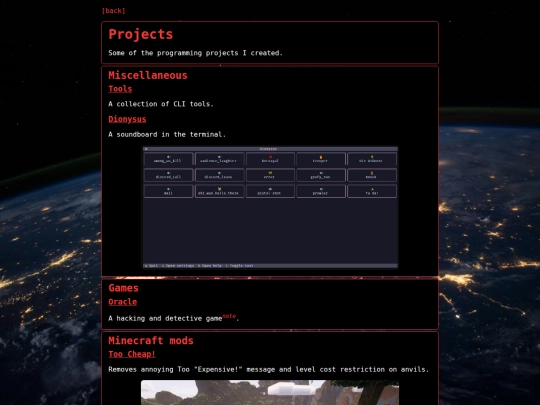The height and width of the screenshot is (405, 540).
Task: Click the 'Projects' page heading
Action: pyautogui.click(x=141, y=34)
